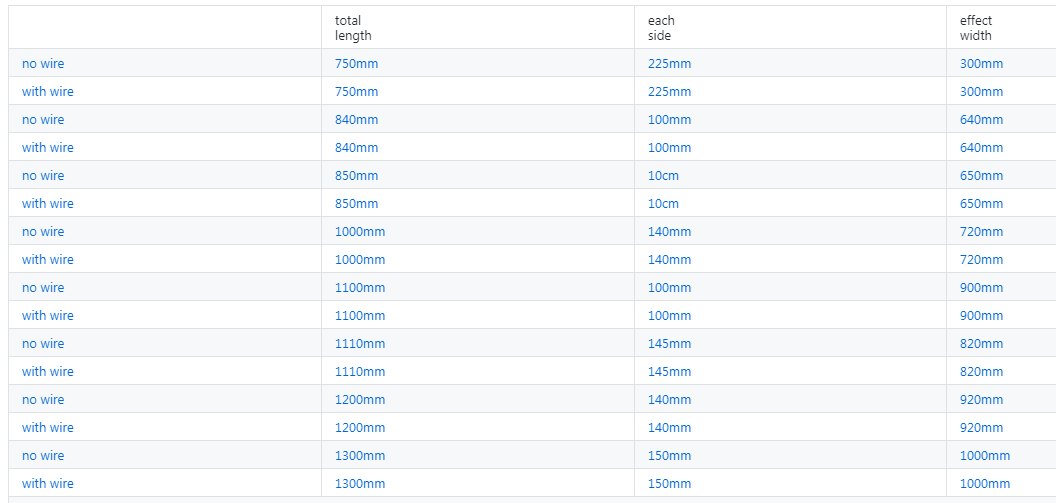Click the "total length" column header
The image size is (1056, 503).
pyautogui.click(x=353, y=28)
